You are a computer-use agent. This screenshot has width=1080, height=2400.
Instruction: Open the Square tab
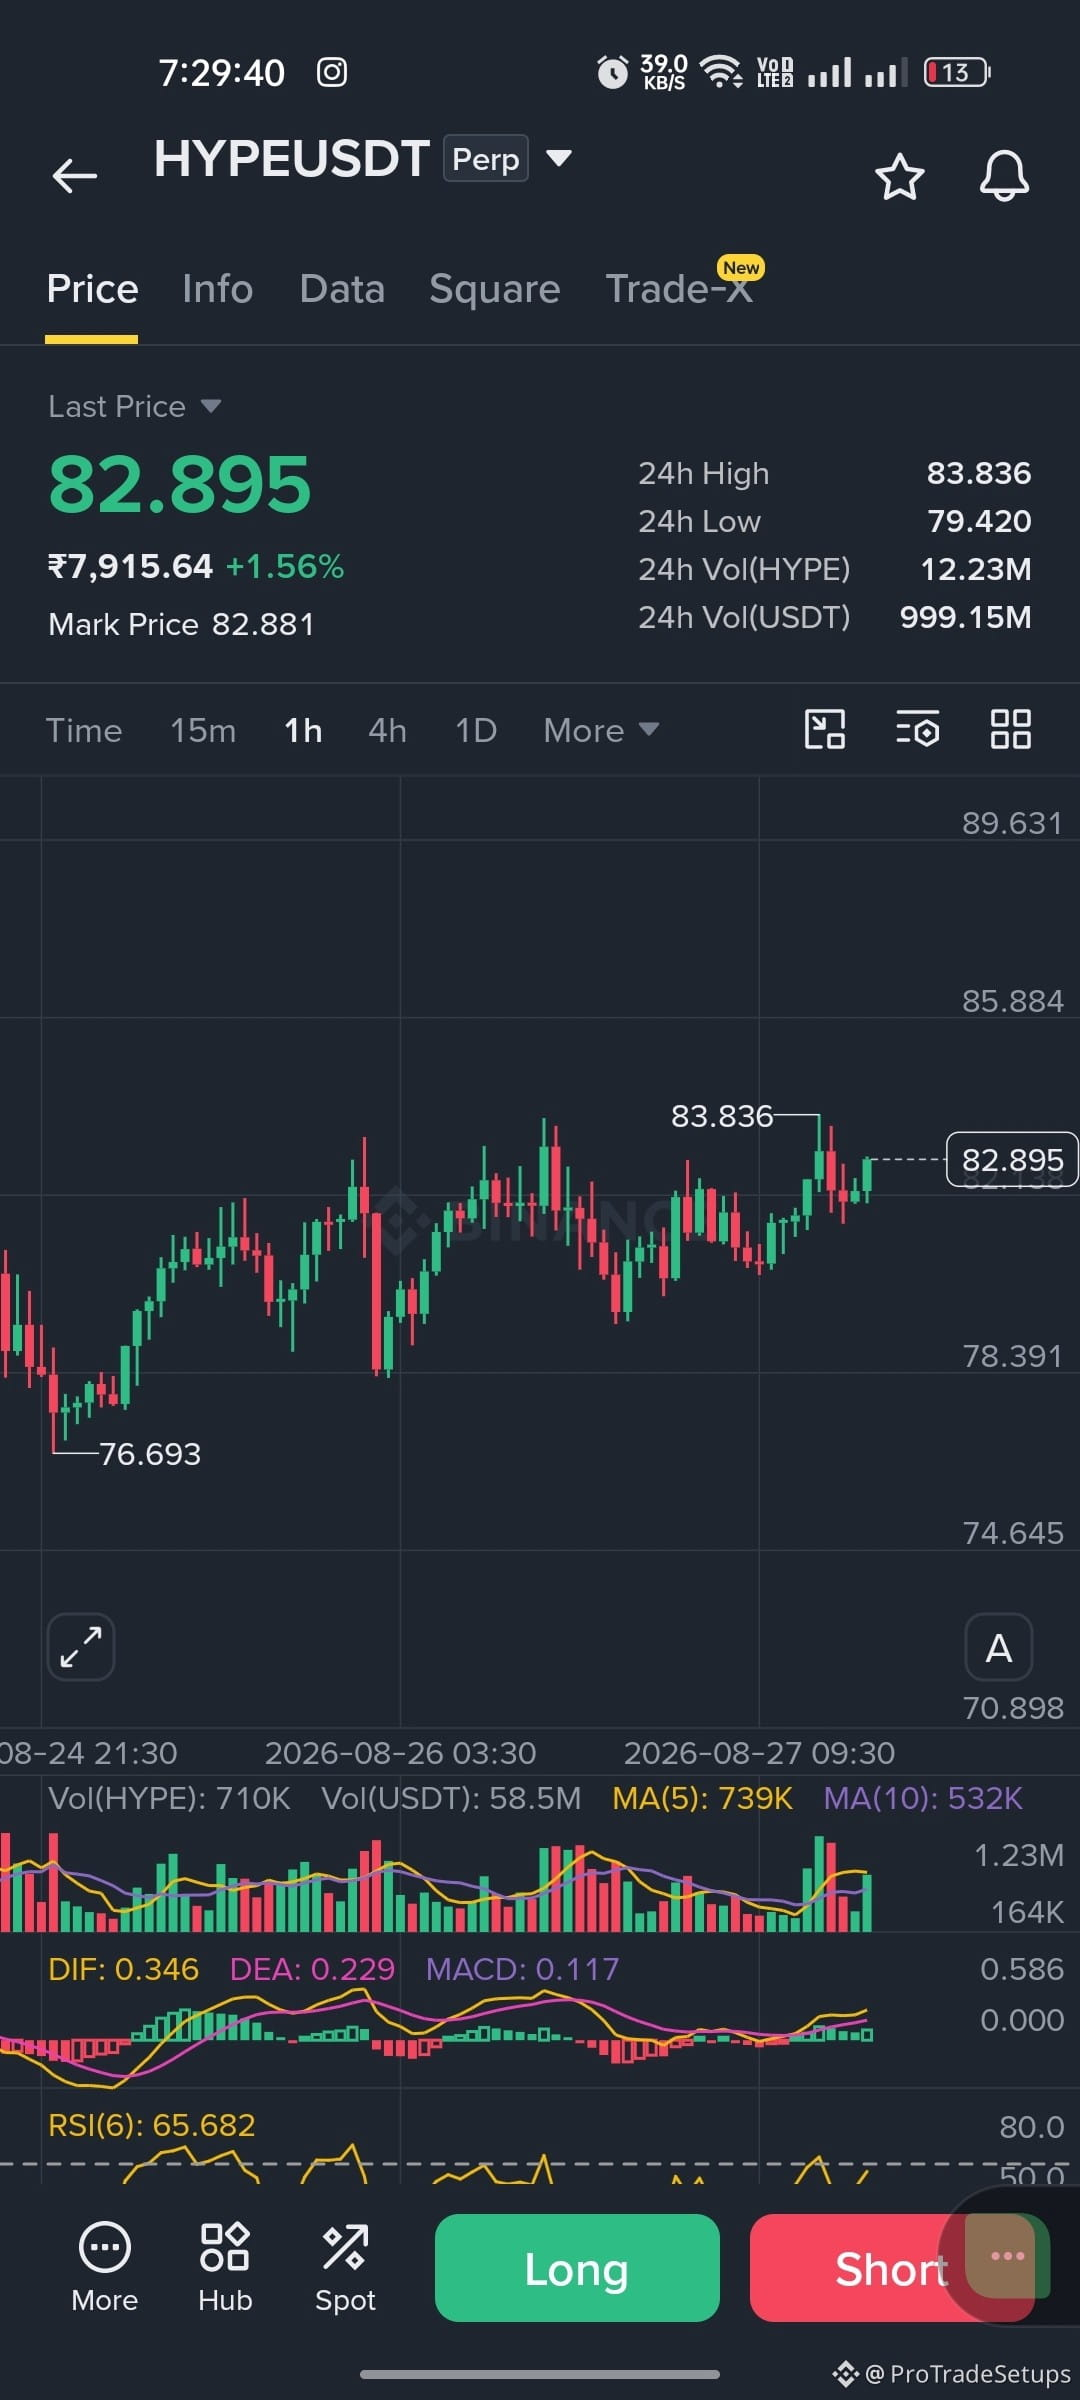click(494, 289)
